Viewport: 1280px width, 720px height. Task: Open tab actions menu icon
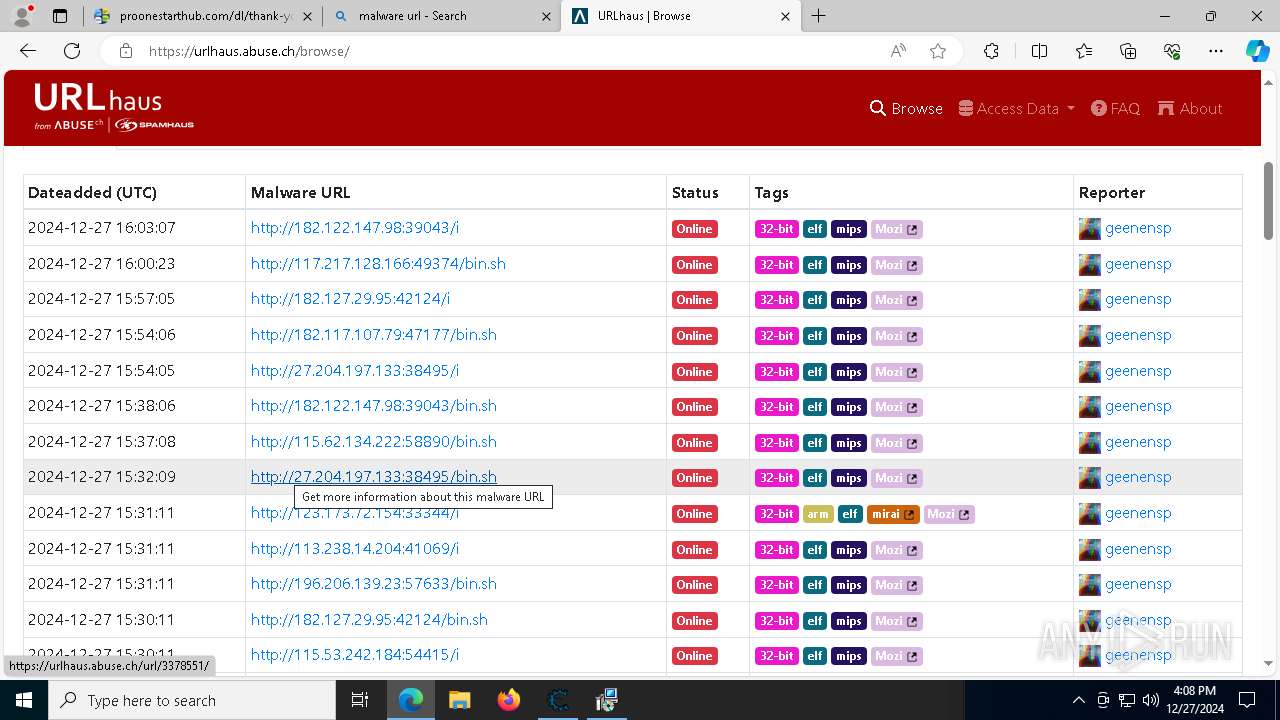click(x=60, y=16)
